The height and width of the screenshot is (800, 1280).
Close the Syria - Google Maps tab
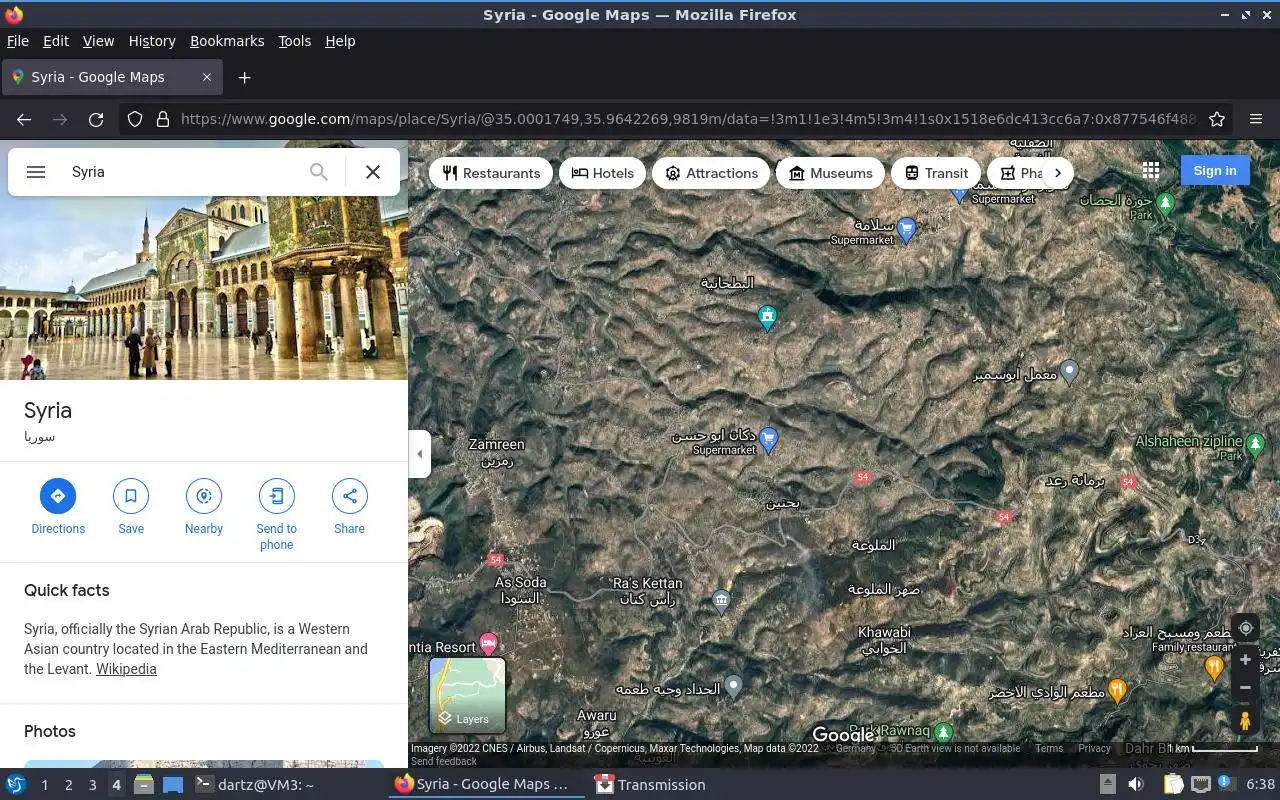(207, 77)
